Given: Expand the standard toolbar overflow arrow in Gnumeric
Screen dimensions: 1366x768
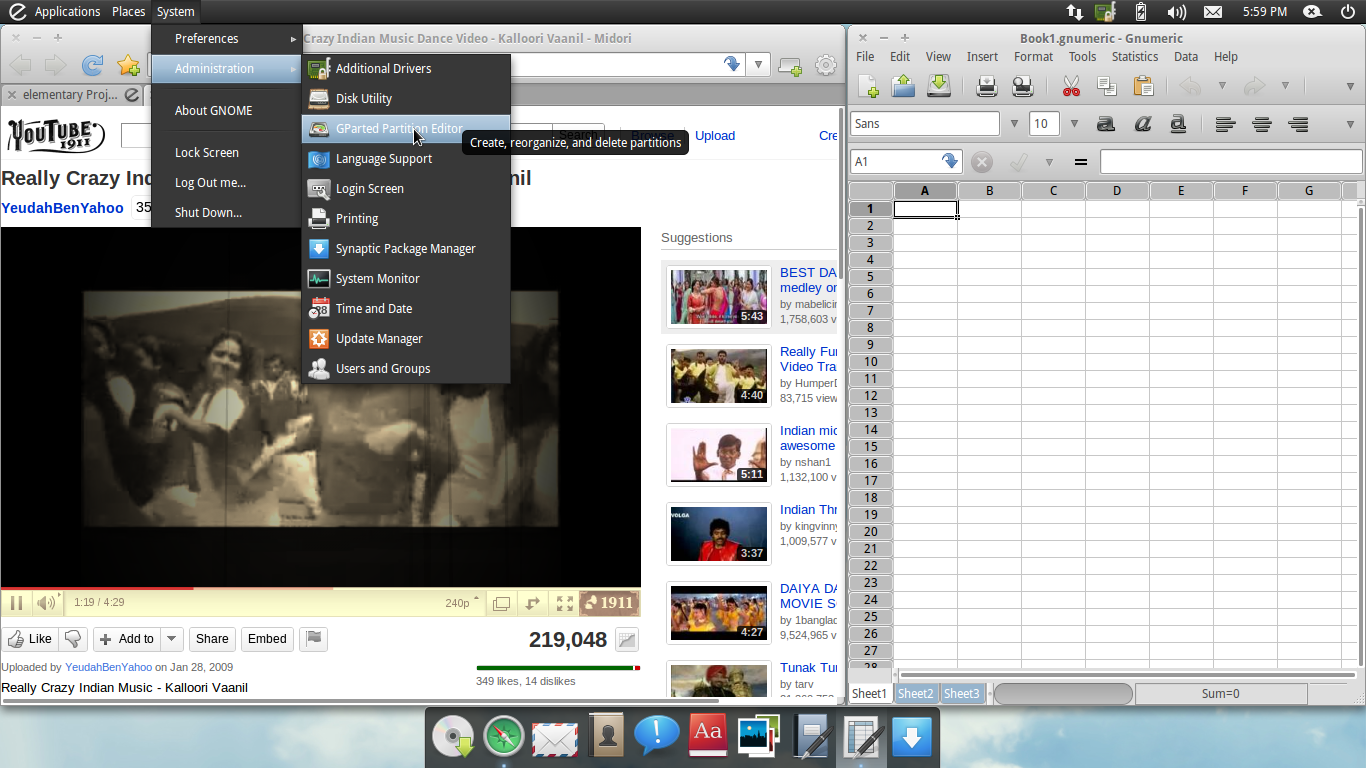Looking at the screenshot, I should pos(1351,86).
